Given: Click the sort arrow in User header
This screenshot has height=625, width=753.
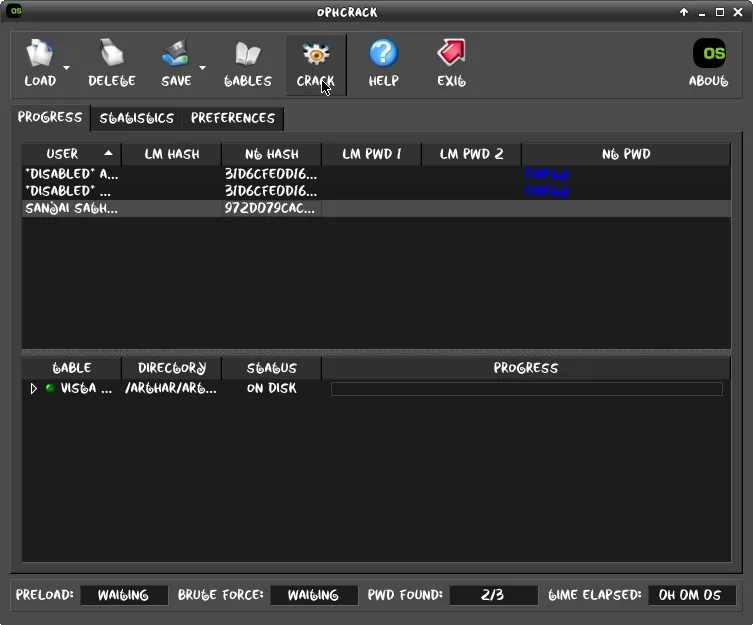Looking at the screenshot, I should (109, 153).
